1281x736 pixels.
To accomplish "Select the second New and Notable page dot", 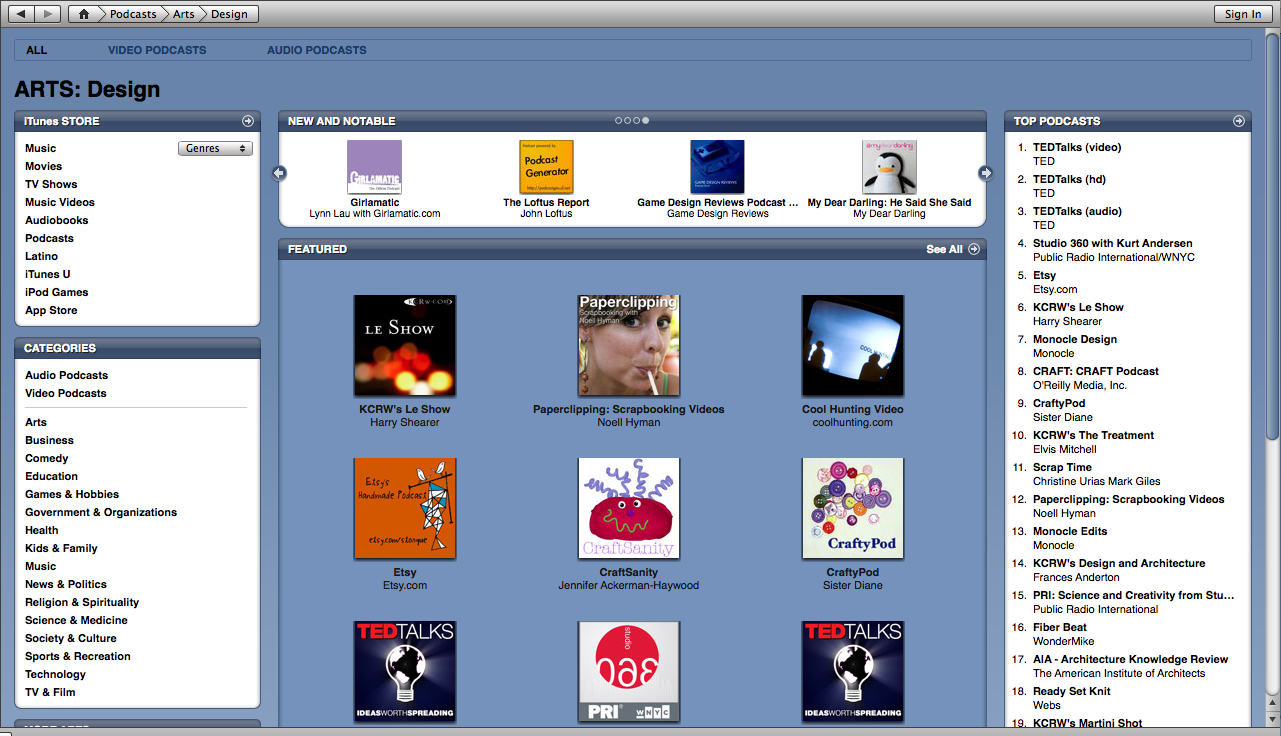I will coord(628,121).
